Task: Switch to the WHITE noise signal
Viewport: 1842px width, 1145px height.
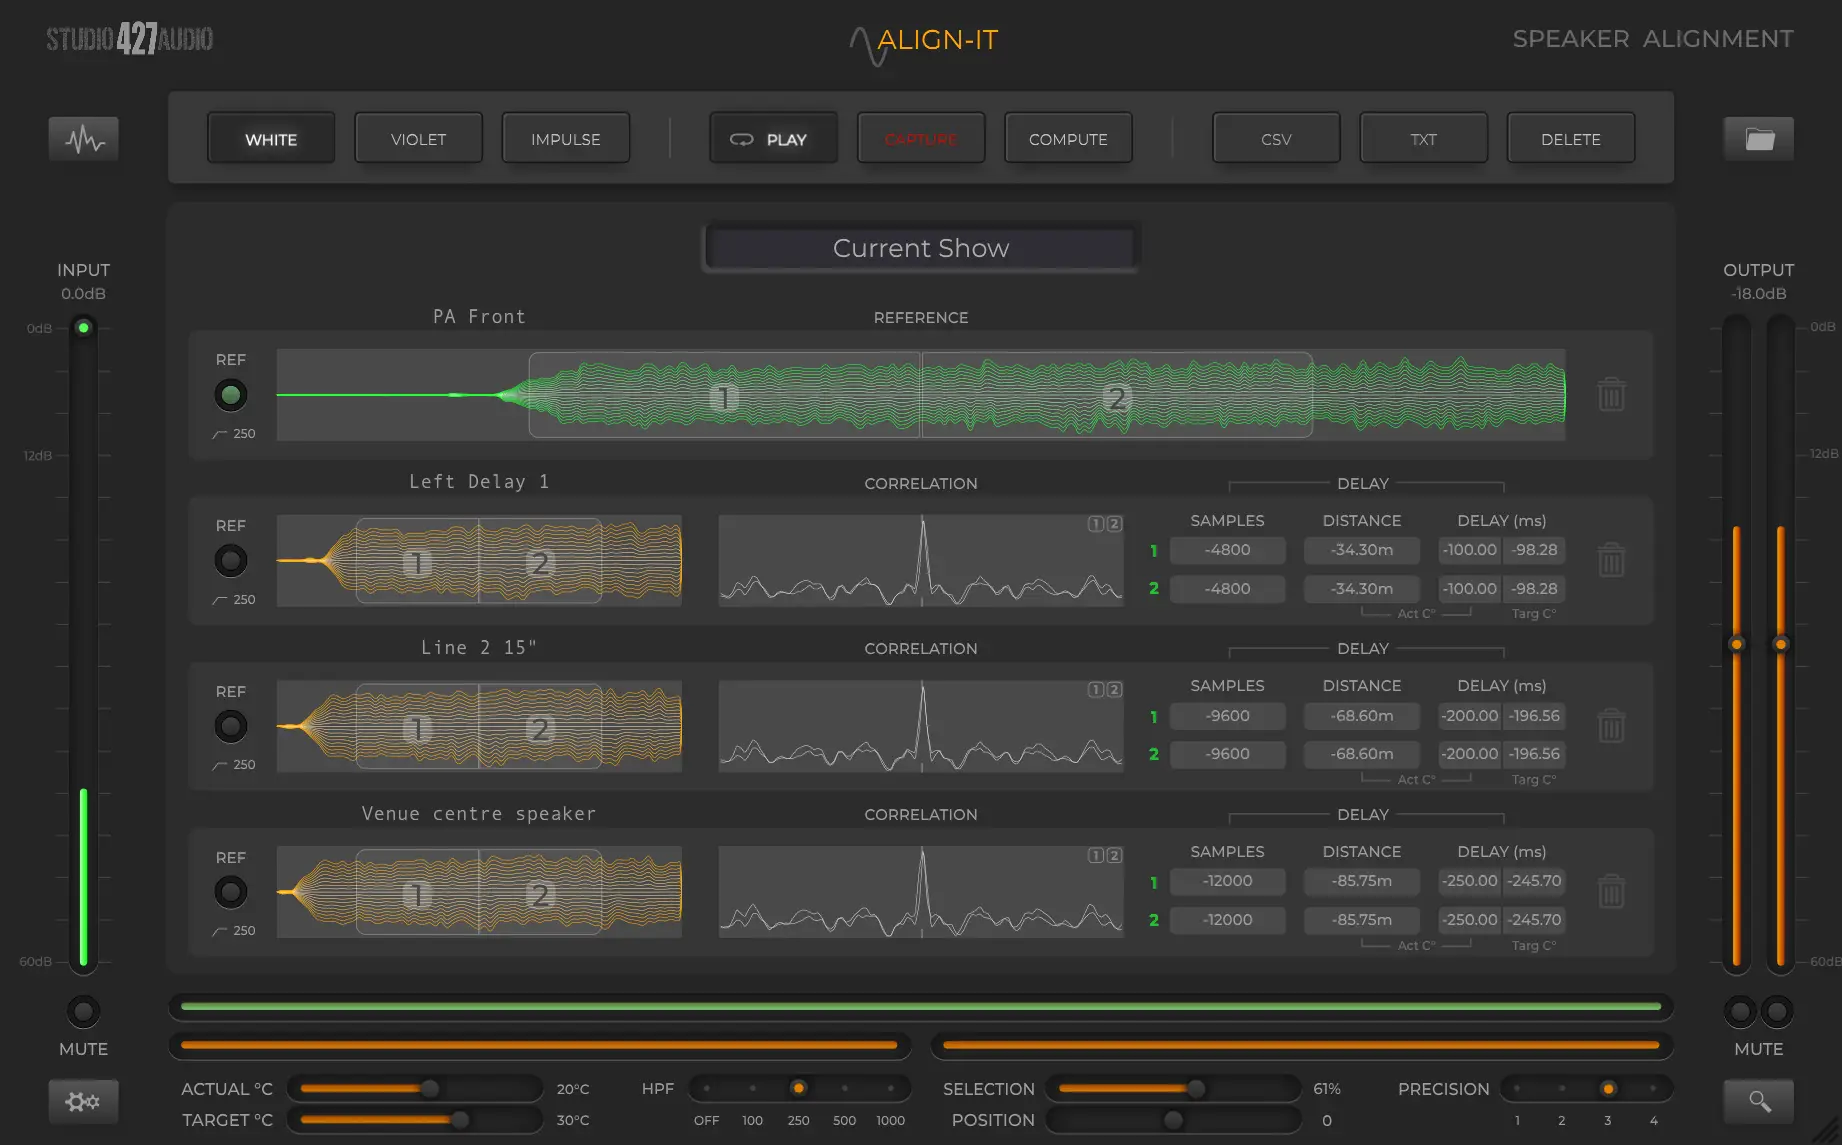Action: click(270, 138)
